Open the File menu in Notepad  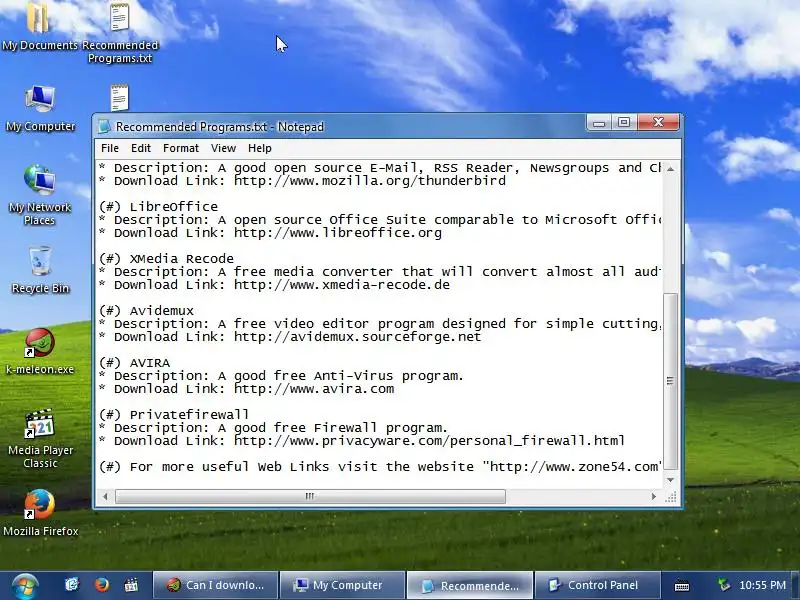click(x=110, y=148)
